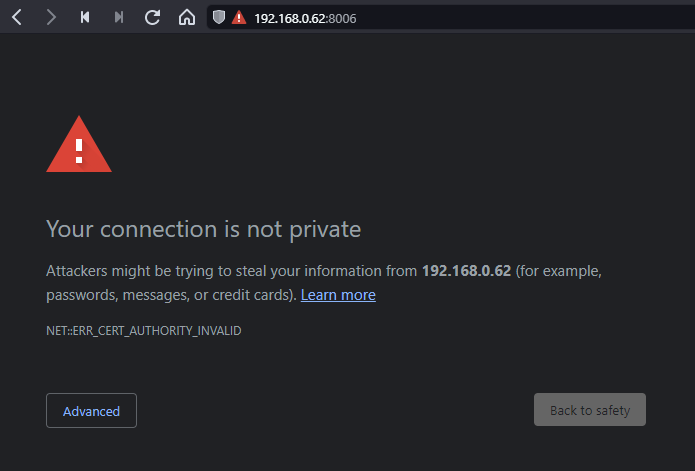This screenshot has height=471, width=695.
Task: Click the "passwords, messages, or credit cards" text
Action: click(170, 295)
